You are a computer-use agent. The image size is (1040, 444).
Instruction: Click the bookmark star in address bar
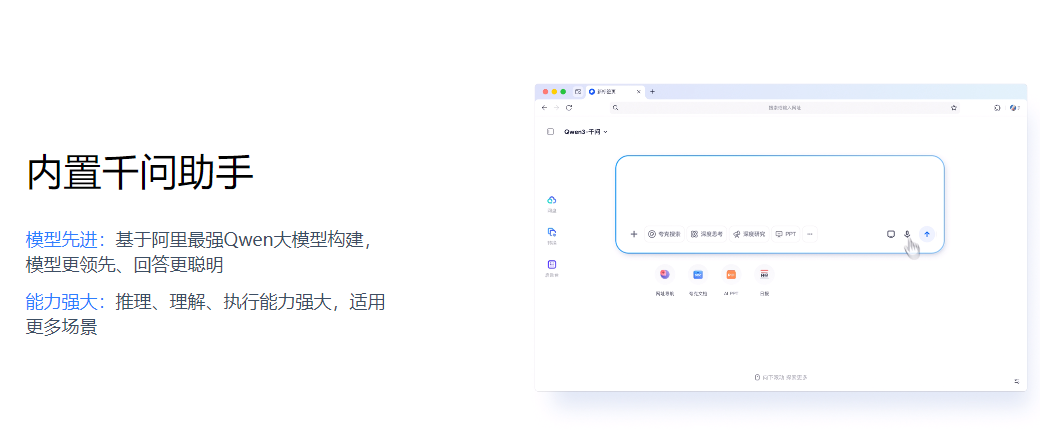954,107
